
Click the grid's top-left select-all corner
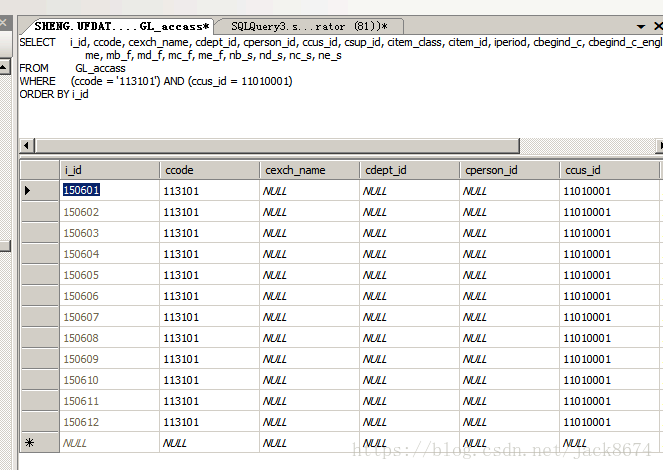[39, 170]
